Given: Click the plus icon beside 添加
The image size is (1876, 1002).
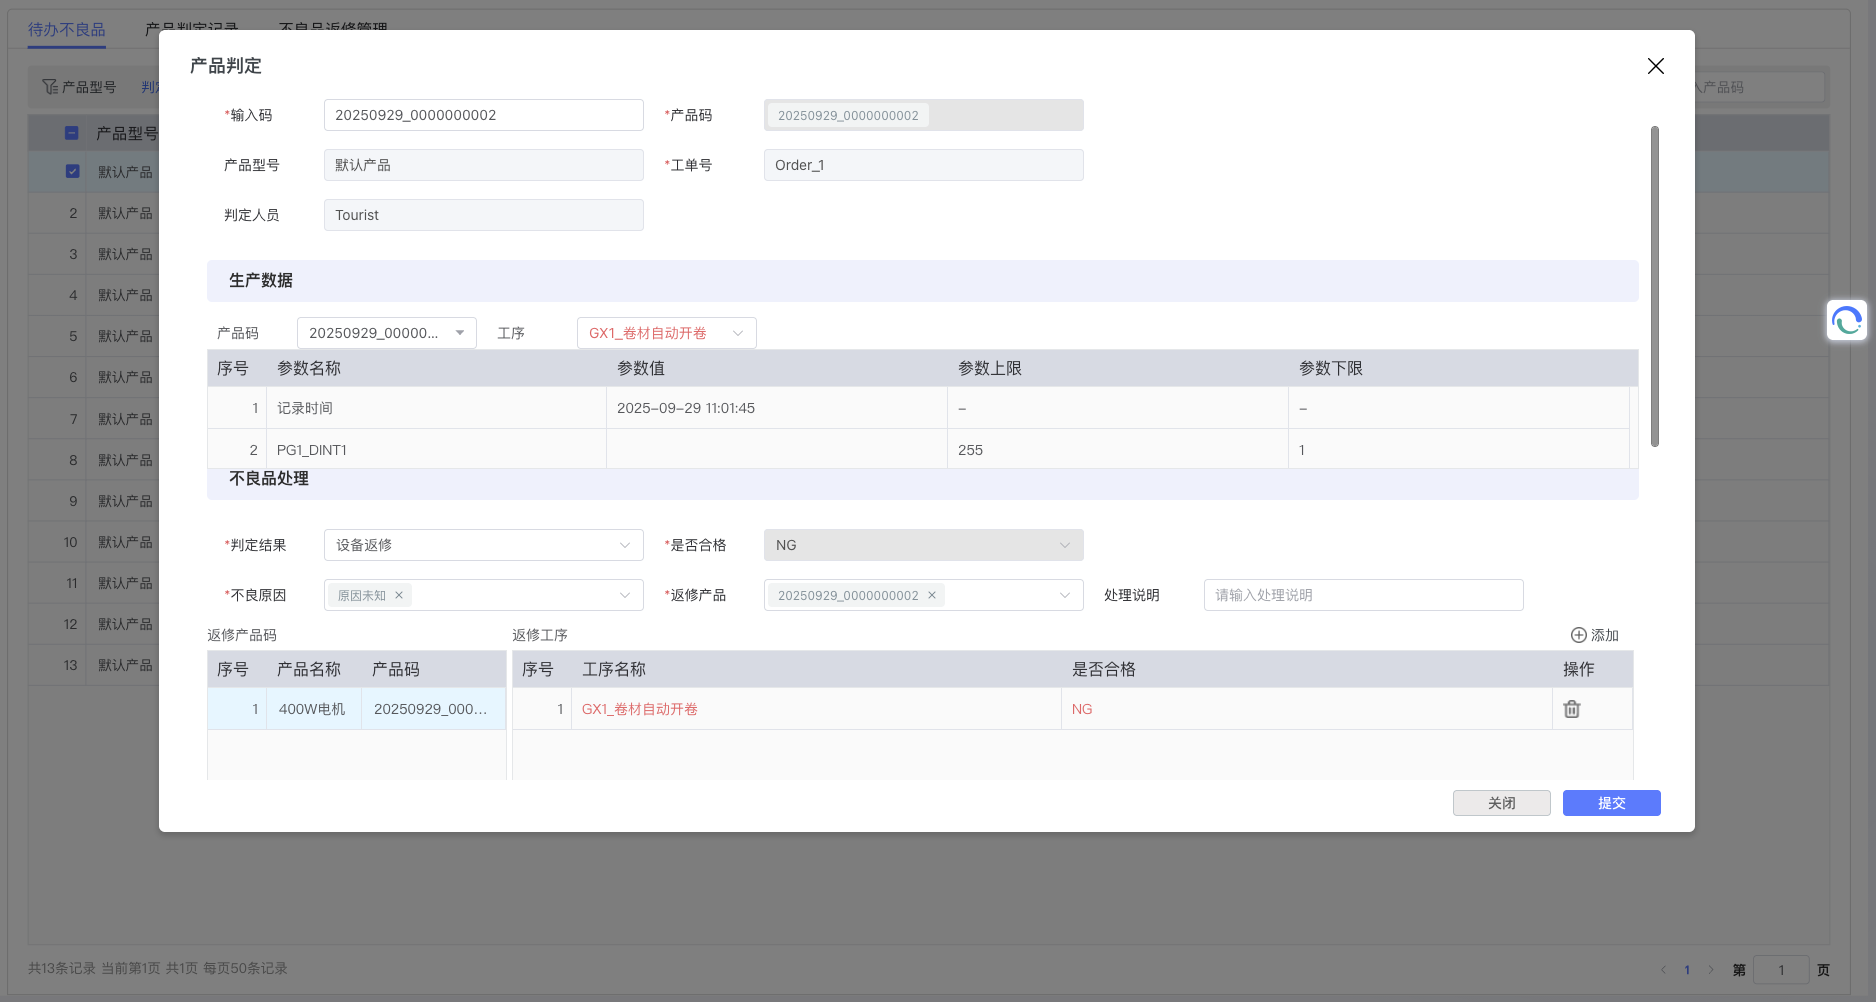Looking at the screenshot, I should coord(1578,635).
